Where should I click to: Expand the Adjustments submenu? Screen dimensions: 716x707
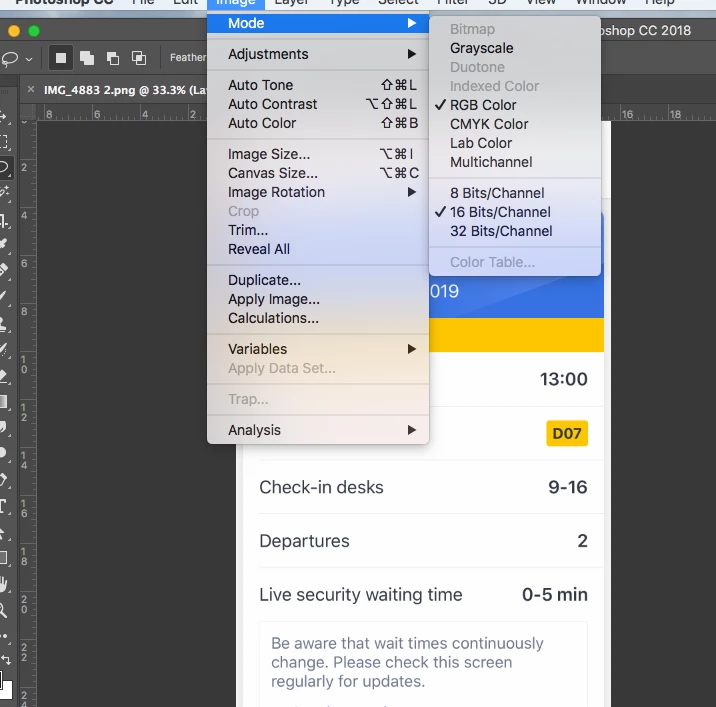pyautogui.click(x=318, y=54)
